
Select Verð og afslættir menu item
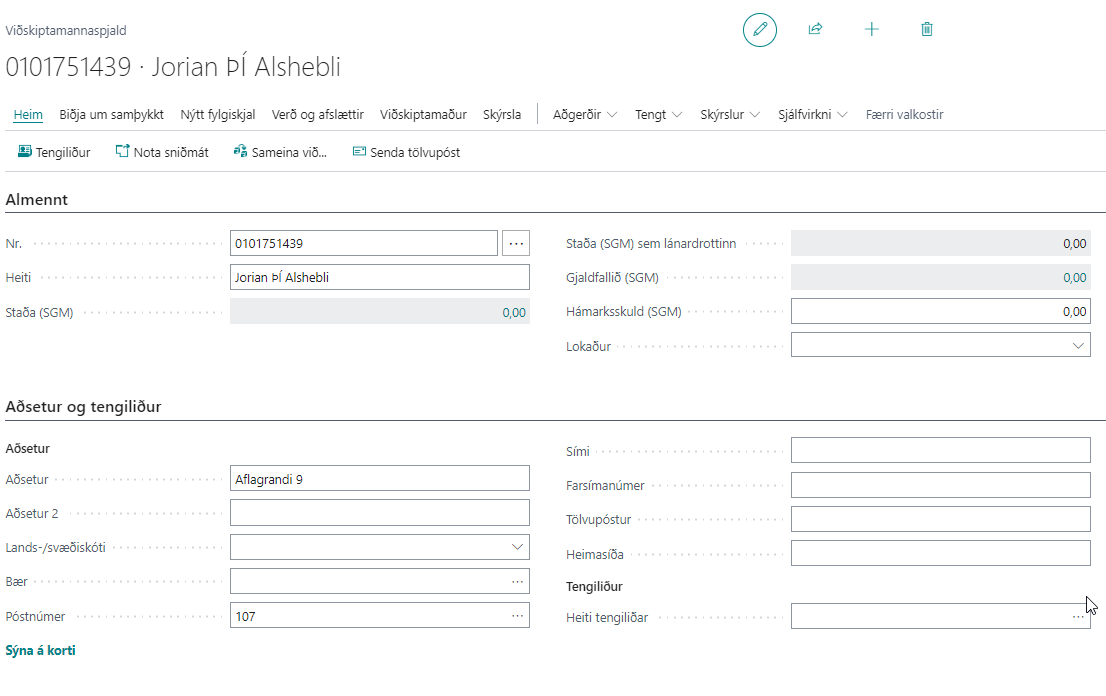317,114
